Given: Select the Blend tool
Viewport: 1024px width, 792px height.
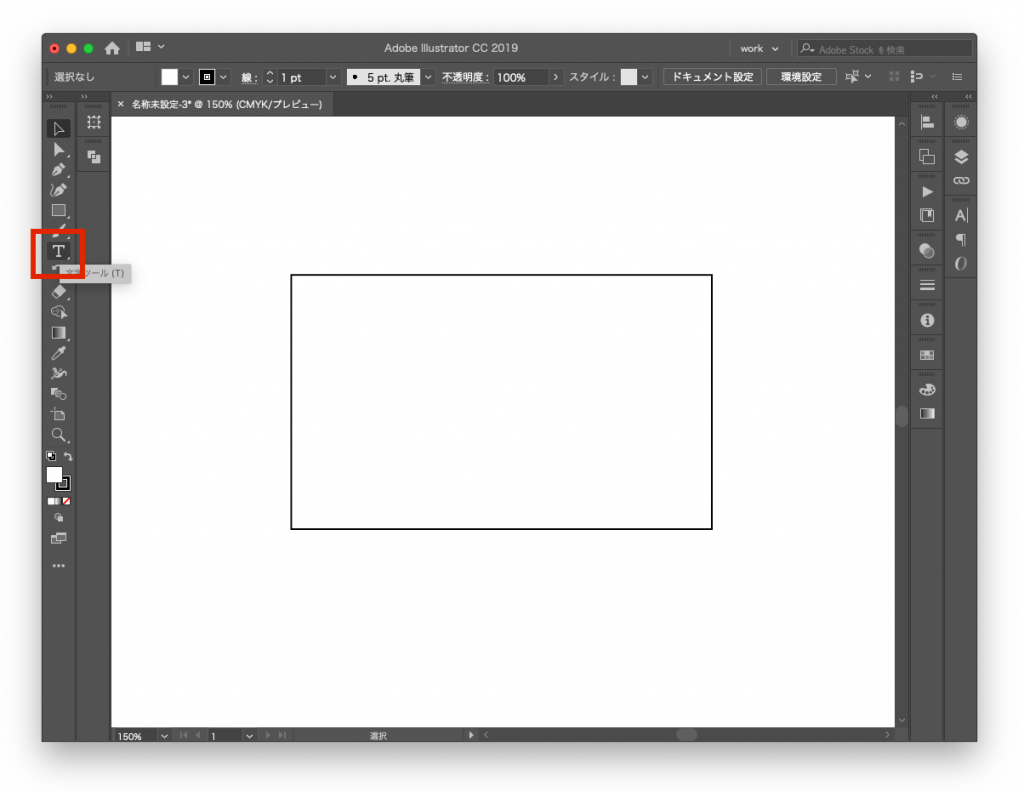Looking at the screenshot, I should [59, 394].
